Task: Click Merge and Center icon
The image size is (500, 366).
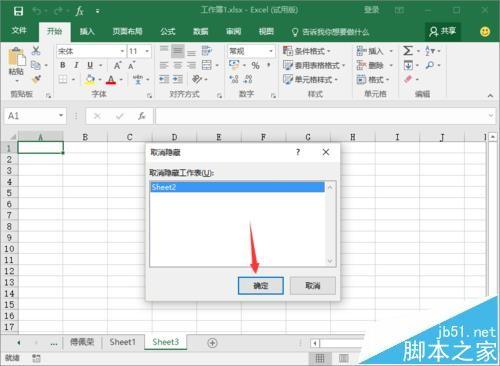Action: (207, 65)
